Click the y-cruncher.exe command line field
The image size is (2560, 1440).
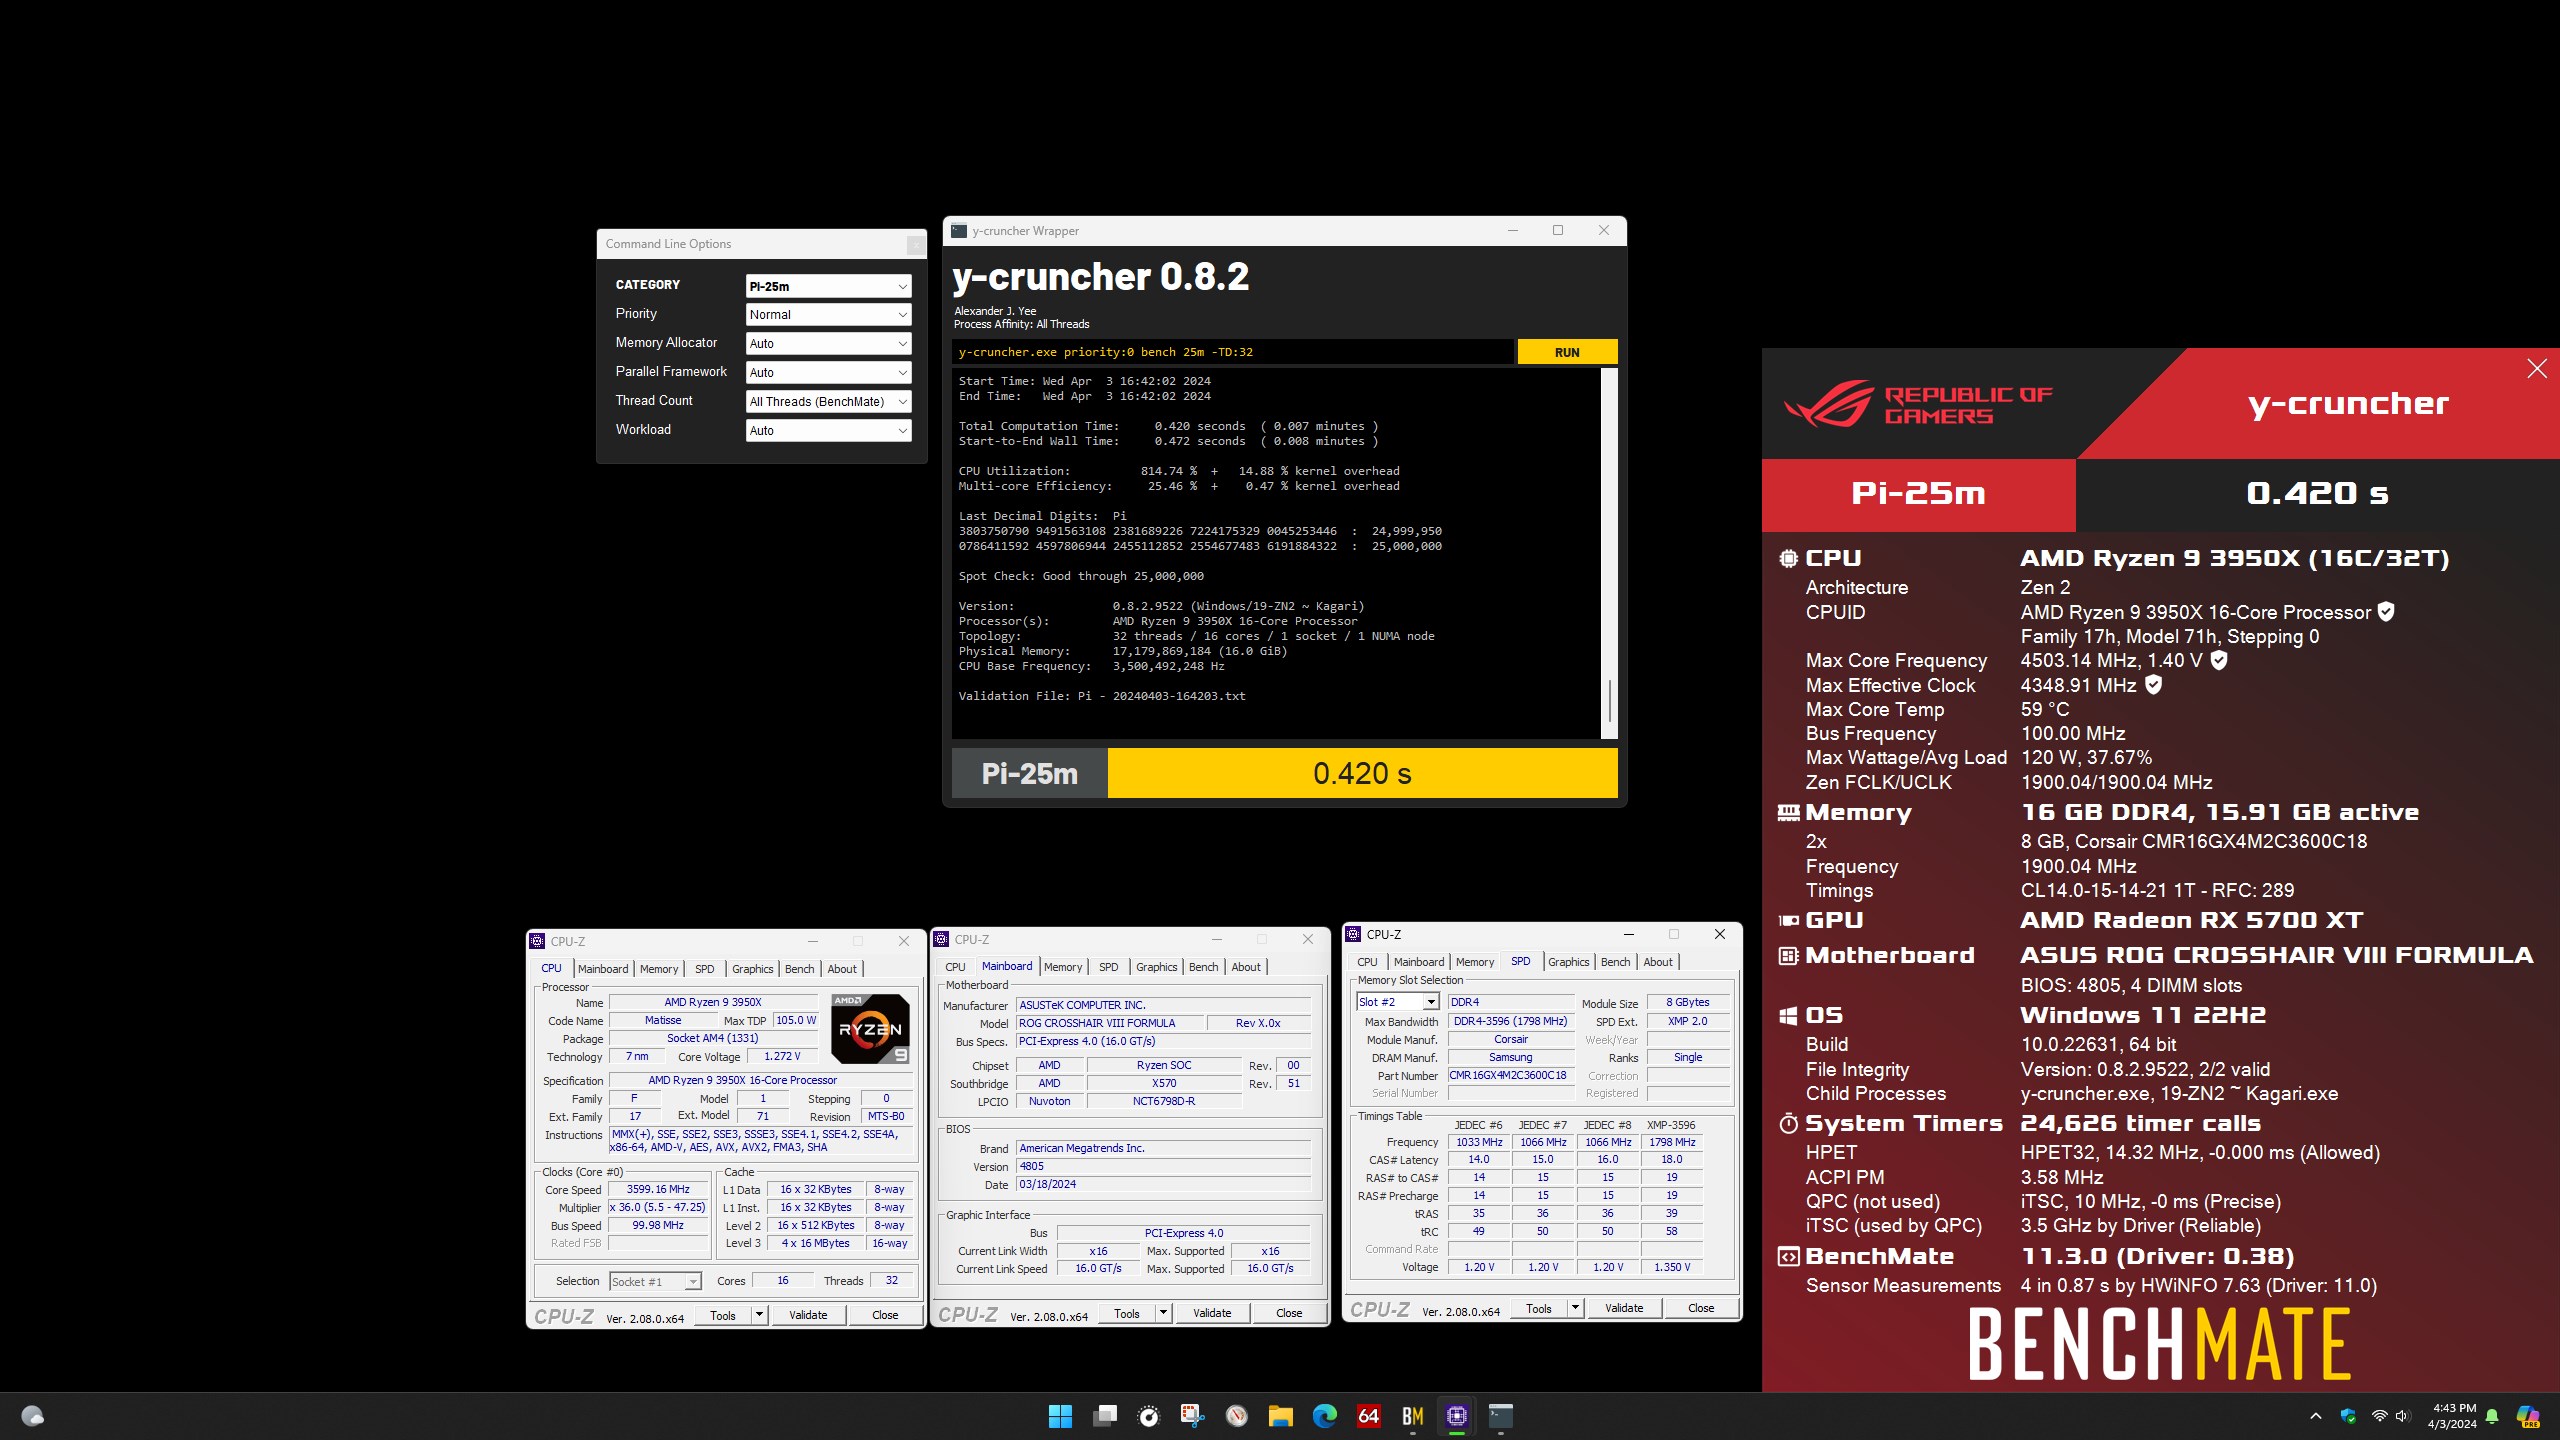[1232, 352]
